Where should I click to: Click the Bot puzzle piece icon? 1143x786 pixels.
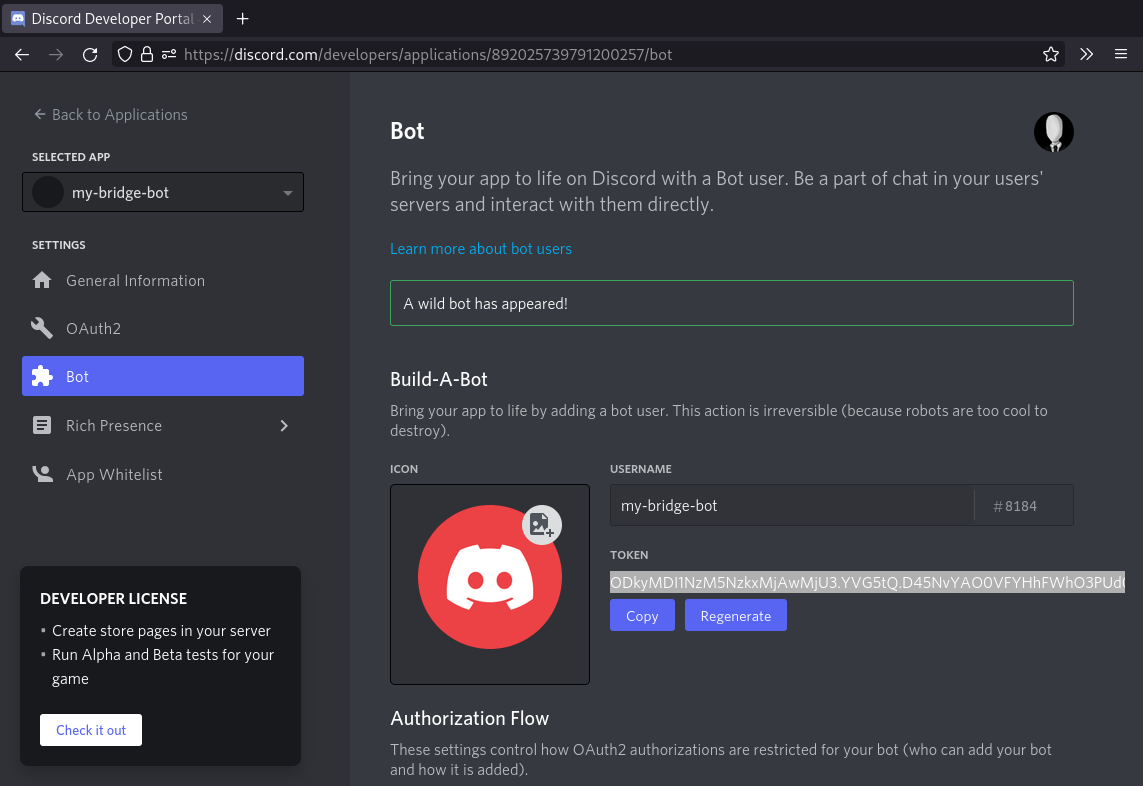coord(42,376)
